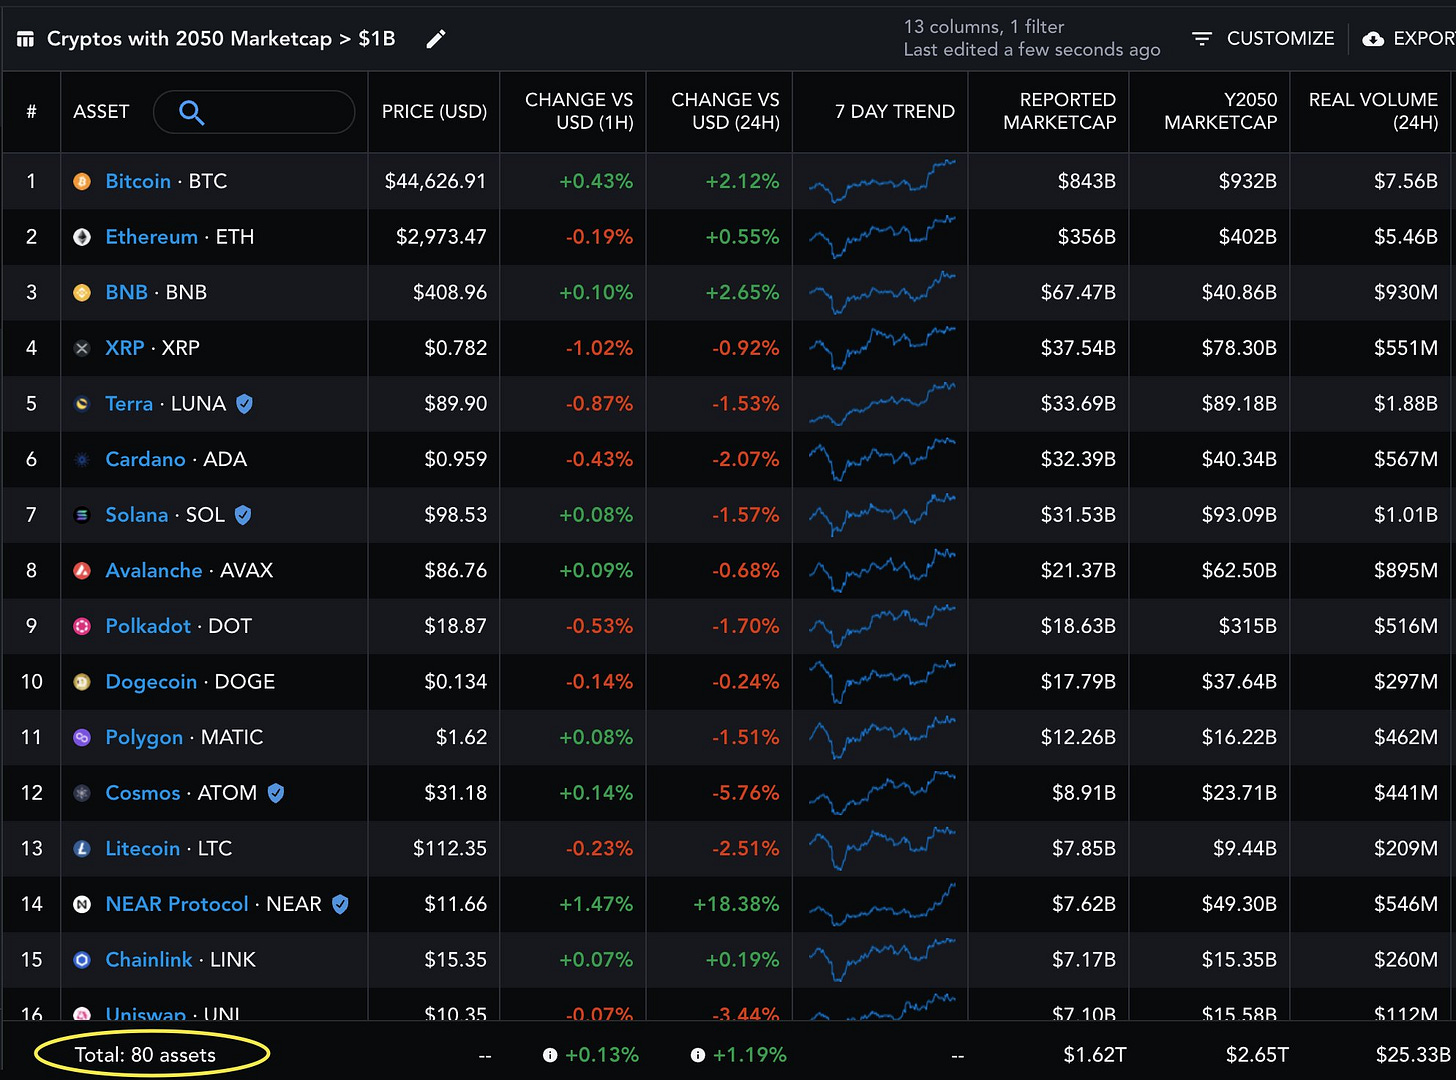Click the cloud download EXPORT icon
The height and width of the screenshot is (1080, 1456).
pos(1374,38)
